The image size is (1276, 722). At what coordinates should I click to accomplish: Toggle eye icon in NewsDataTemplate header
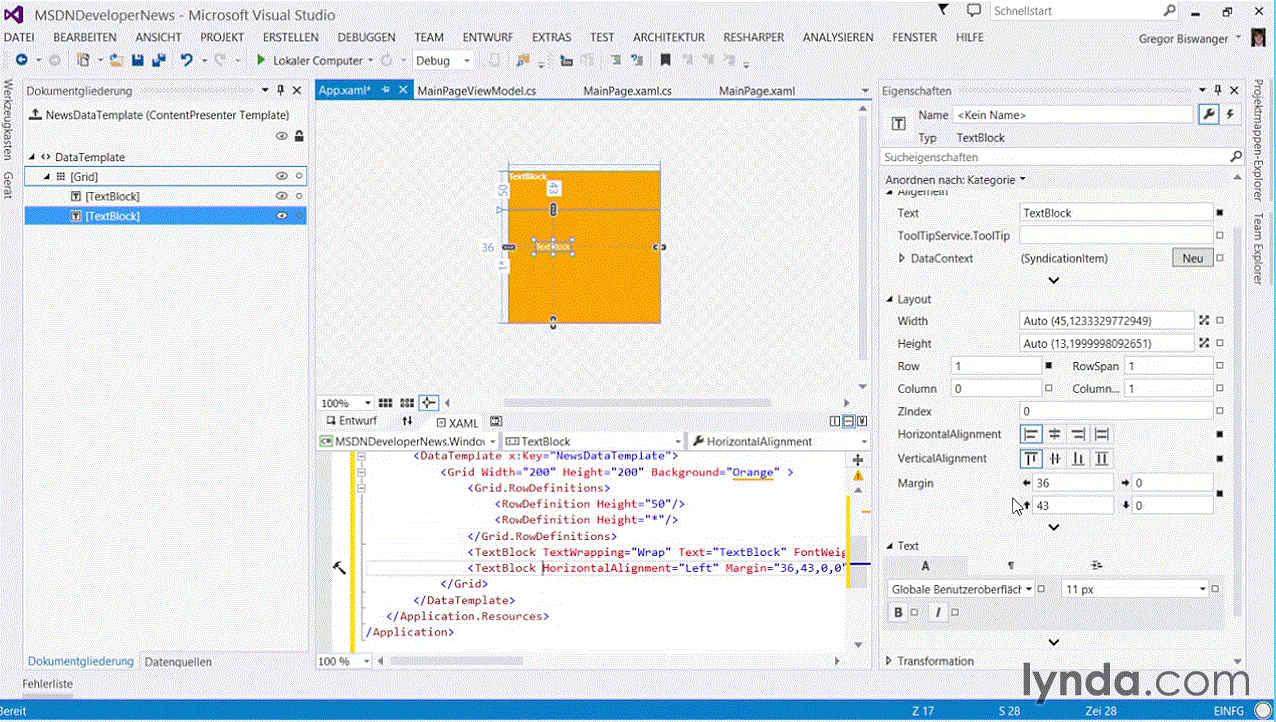(281, 136)
